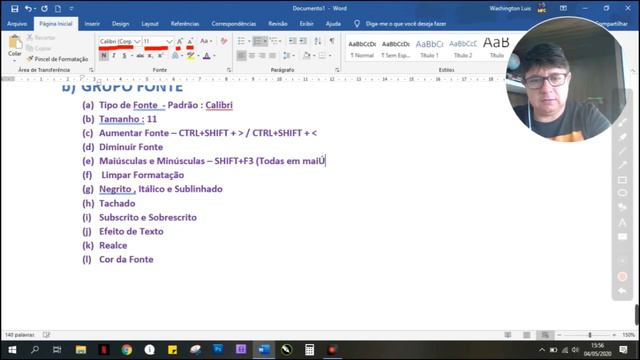The width and height of the screenshot is (640, 360).
Task: Open Google Chrome from the taskbar
Action: tap(127, 350)
